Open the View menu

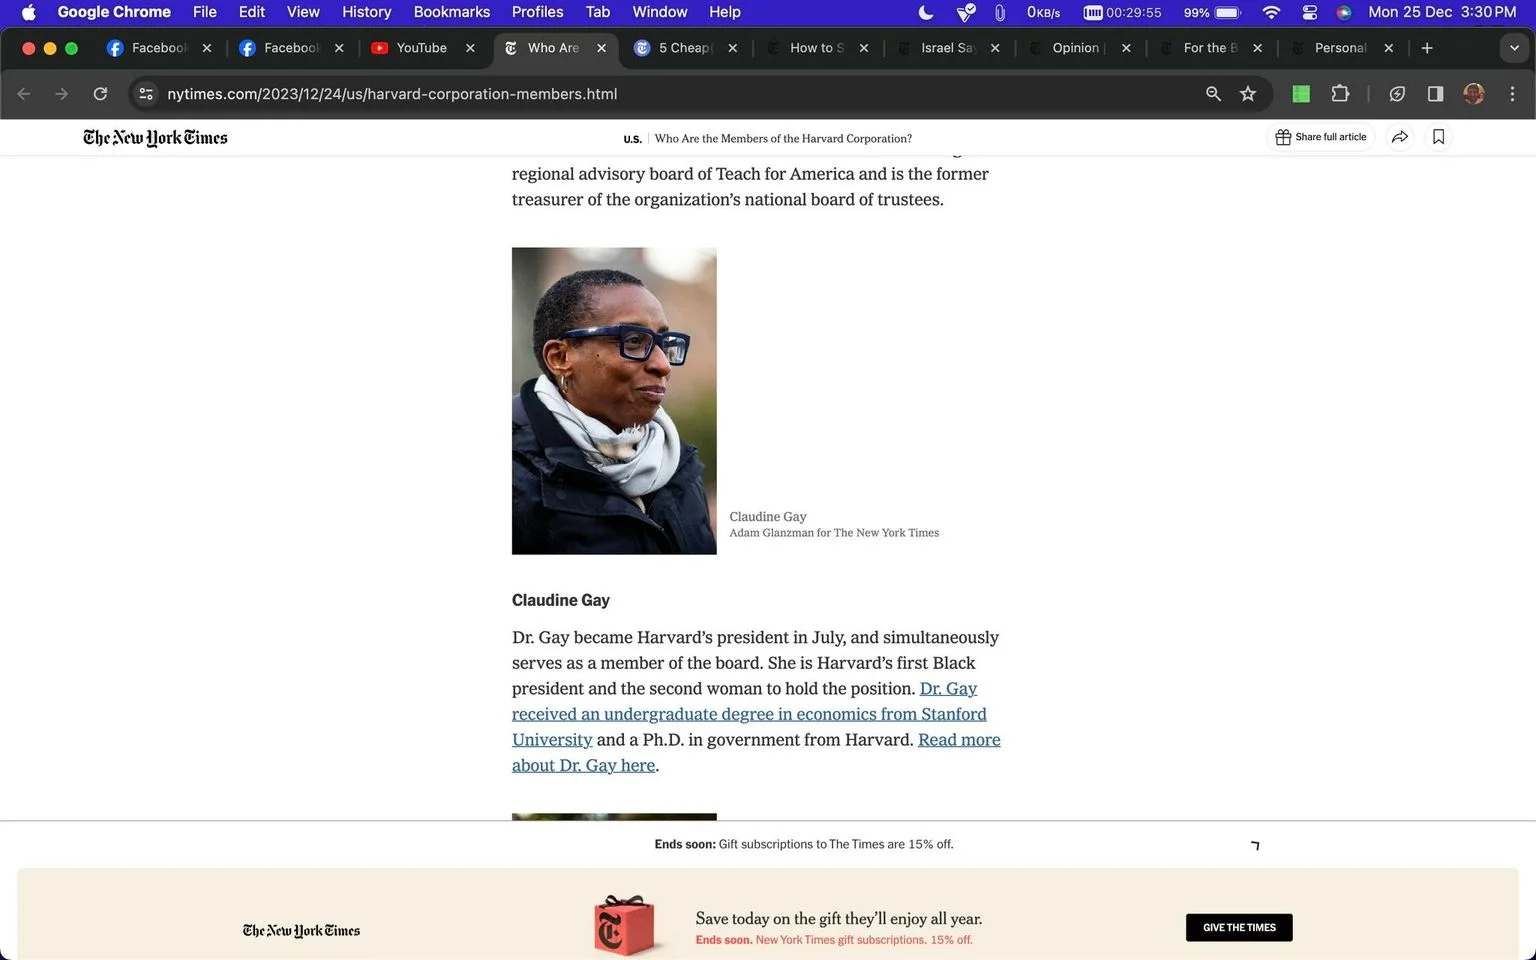[x=303, y=12]
